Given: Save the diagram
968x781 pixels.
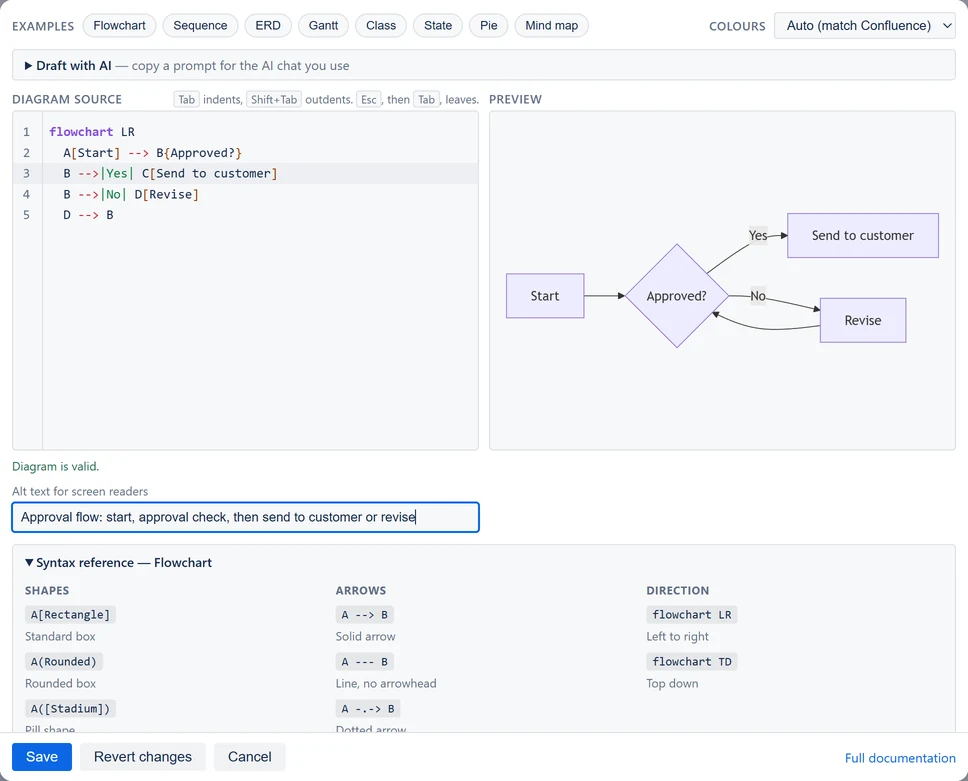Looking at the screenshot, I should (x=42, y=757).
